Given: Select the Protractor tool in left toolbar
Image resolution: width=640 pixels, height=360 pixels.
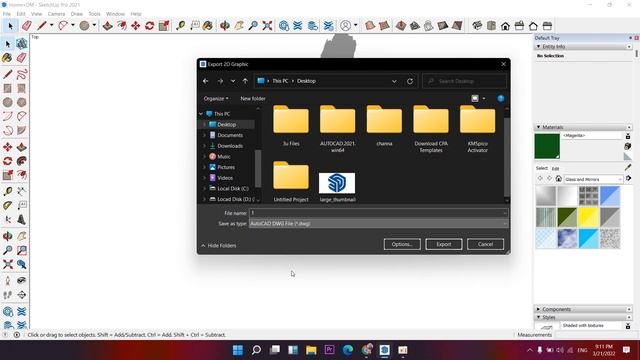Looking at the screenshot, I should (7, 205).
